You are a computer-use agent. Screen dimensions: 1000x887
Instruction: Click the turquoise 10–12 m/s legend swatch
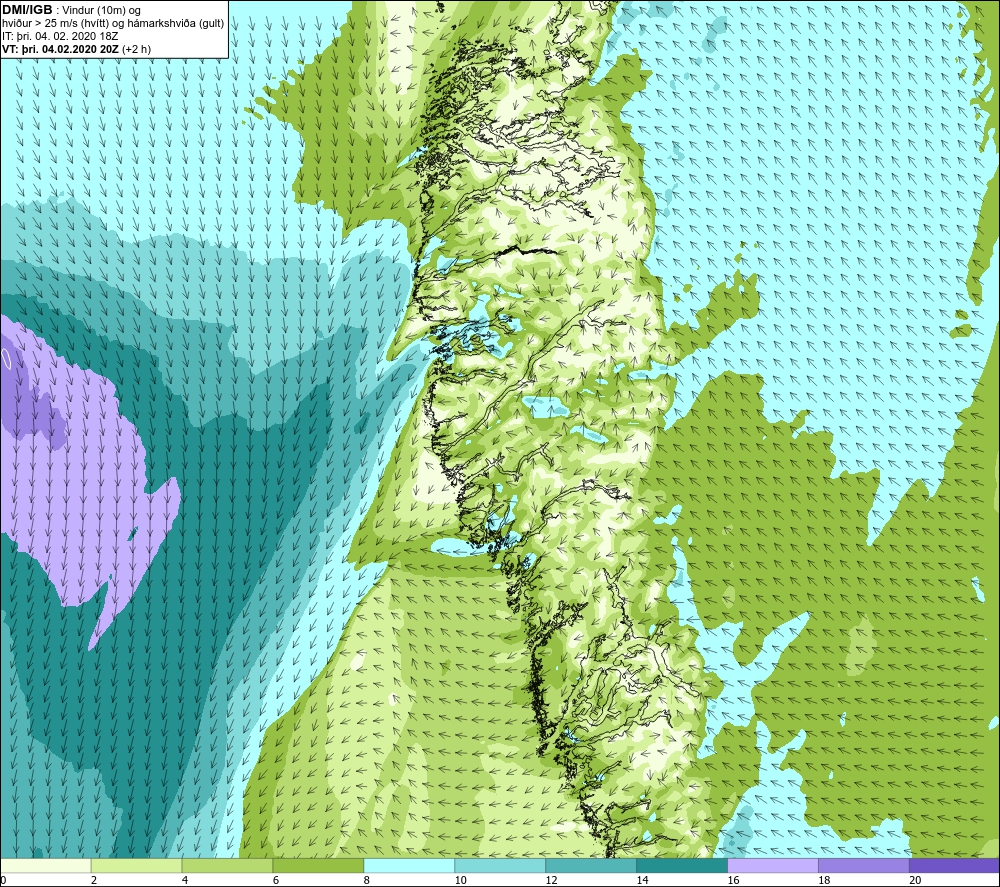tap(500, 865)
